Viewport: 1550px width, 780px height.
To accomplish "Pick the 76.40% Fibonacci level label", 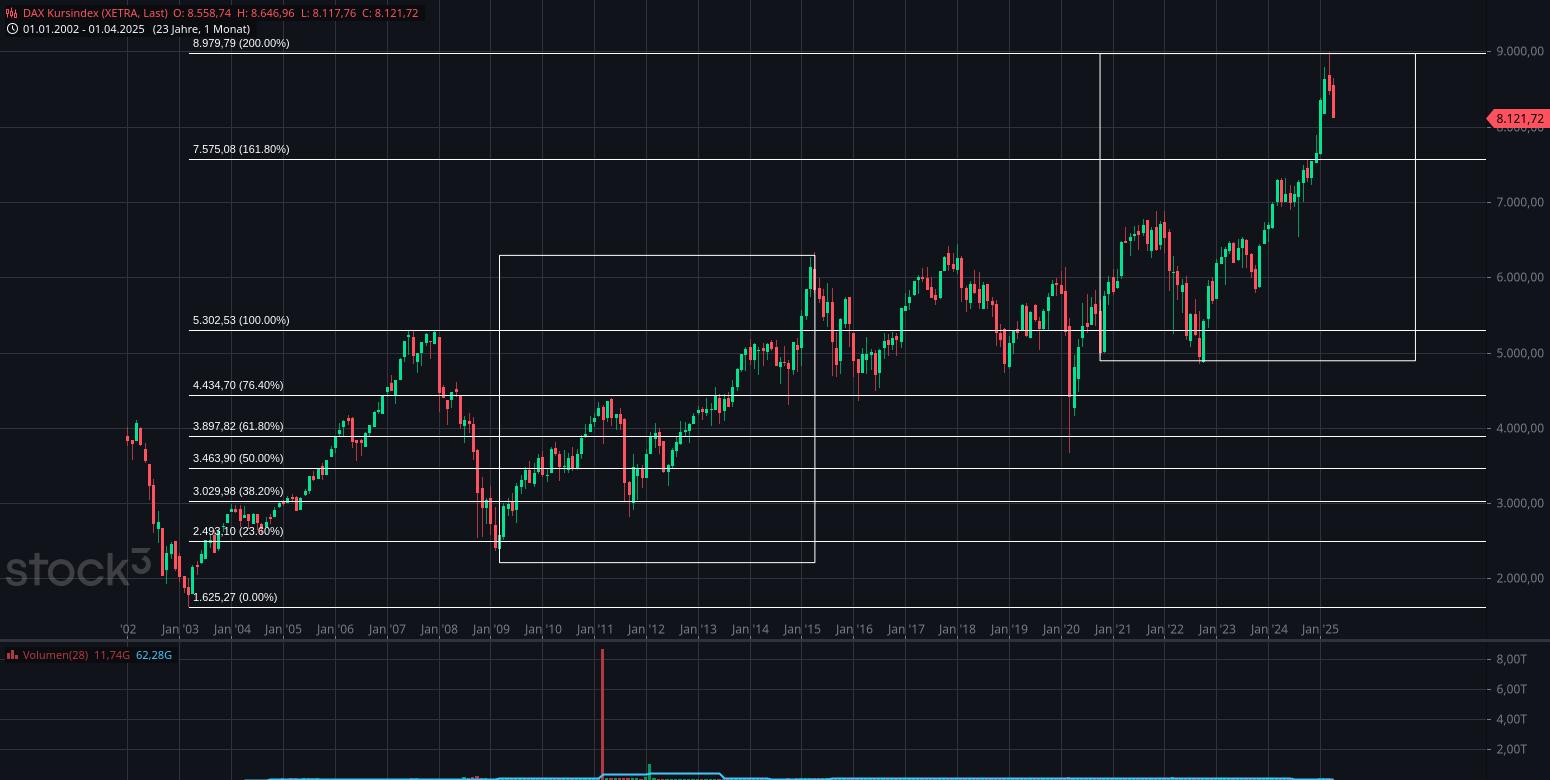I will [238, 386].
